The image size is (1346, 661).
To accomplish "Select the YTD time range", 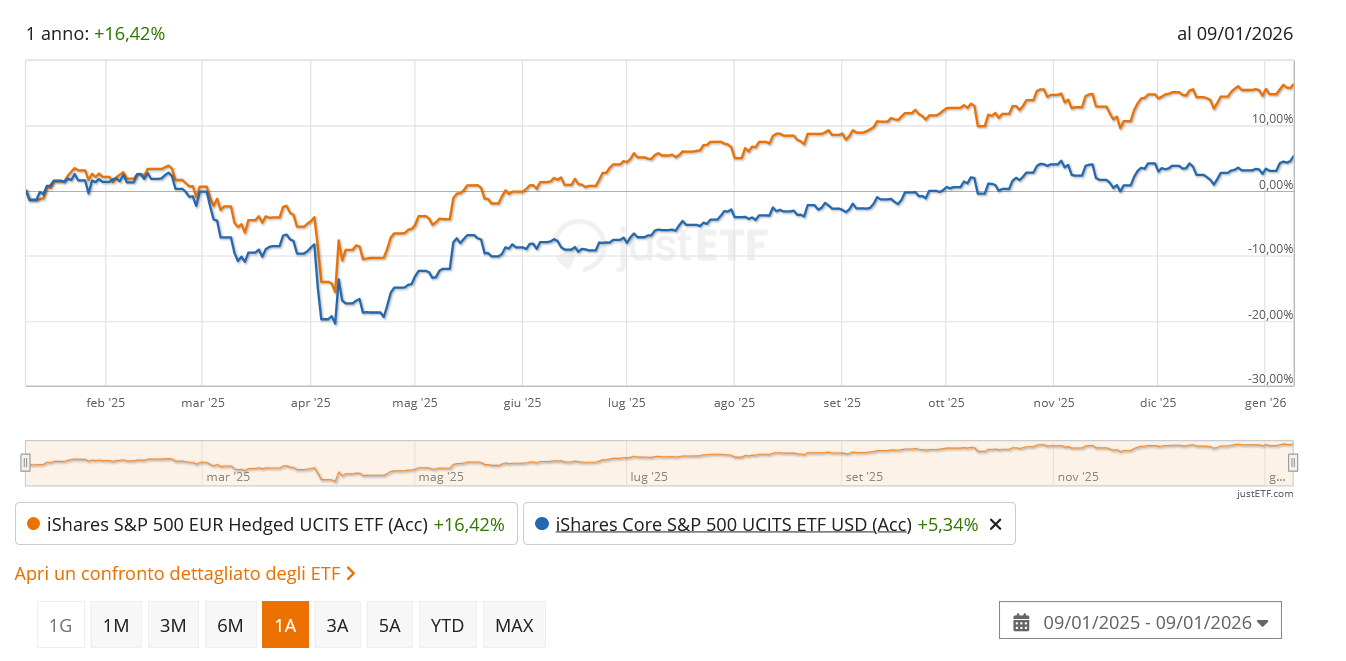I will (447, 625).
